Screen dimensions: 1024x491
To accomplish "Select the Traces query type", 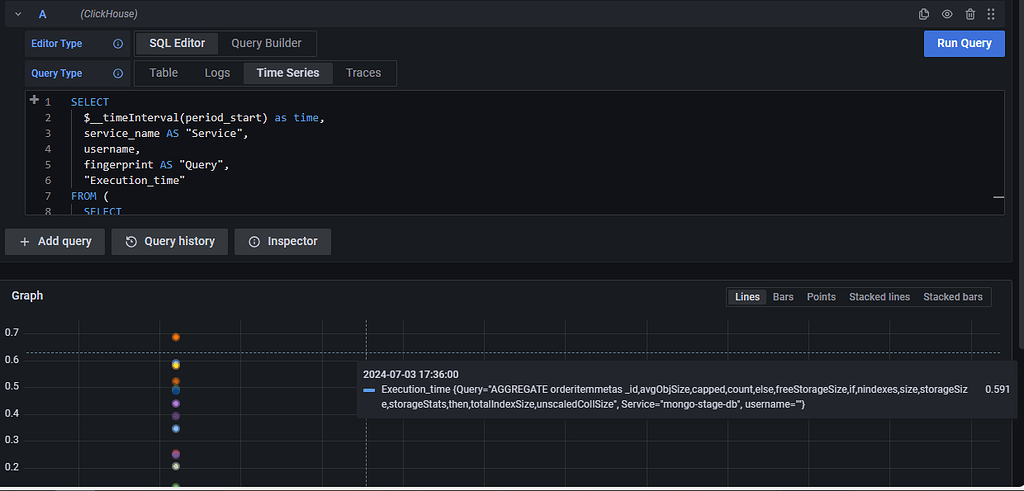I will pos(363,73).
